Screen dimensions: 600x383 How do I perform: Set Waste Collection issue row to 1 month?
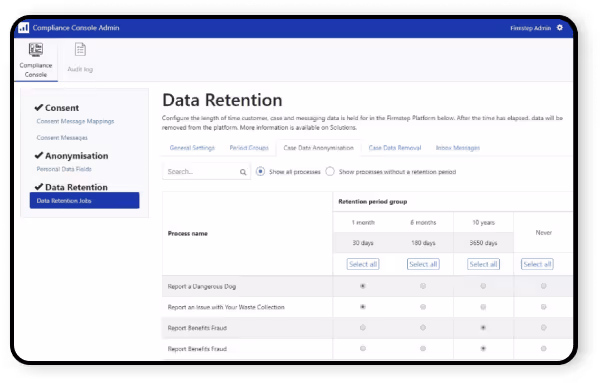pos(363,307)
